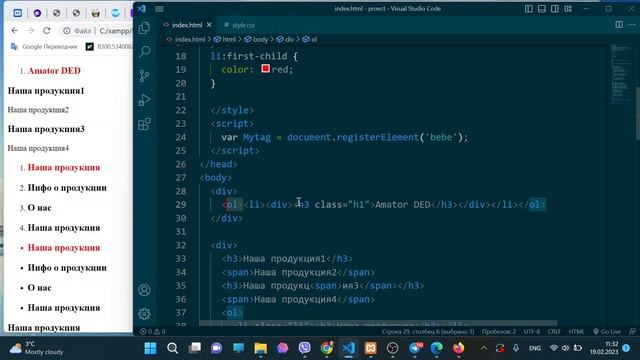Open the VS Code hamburger menu
This screenshot has width=640, height=360.
160,9
